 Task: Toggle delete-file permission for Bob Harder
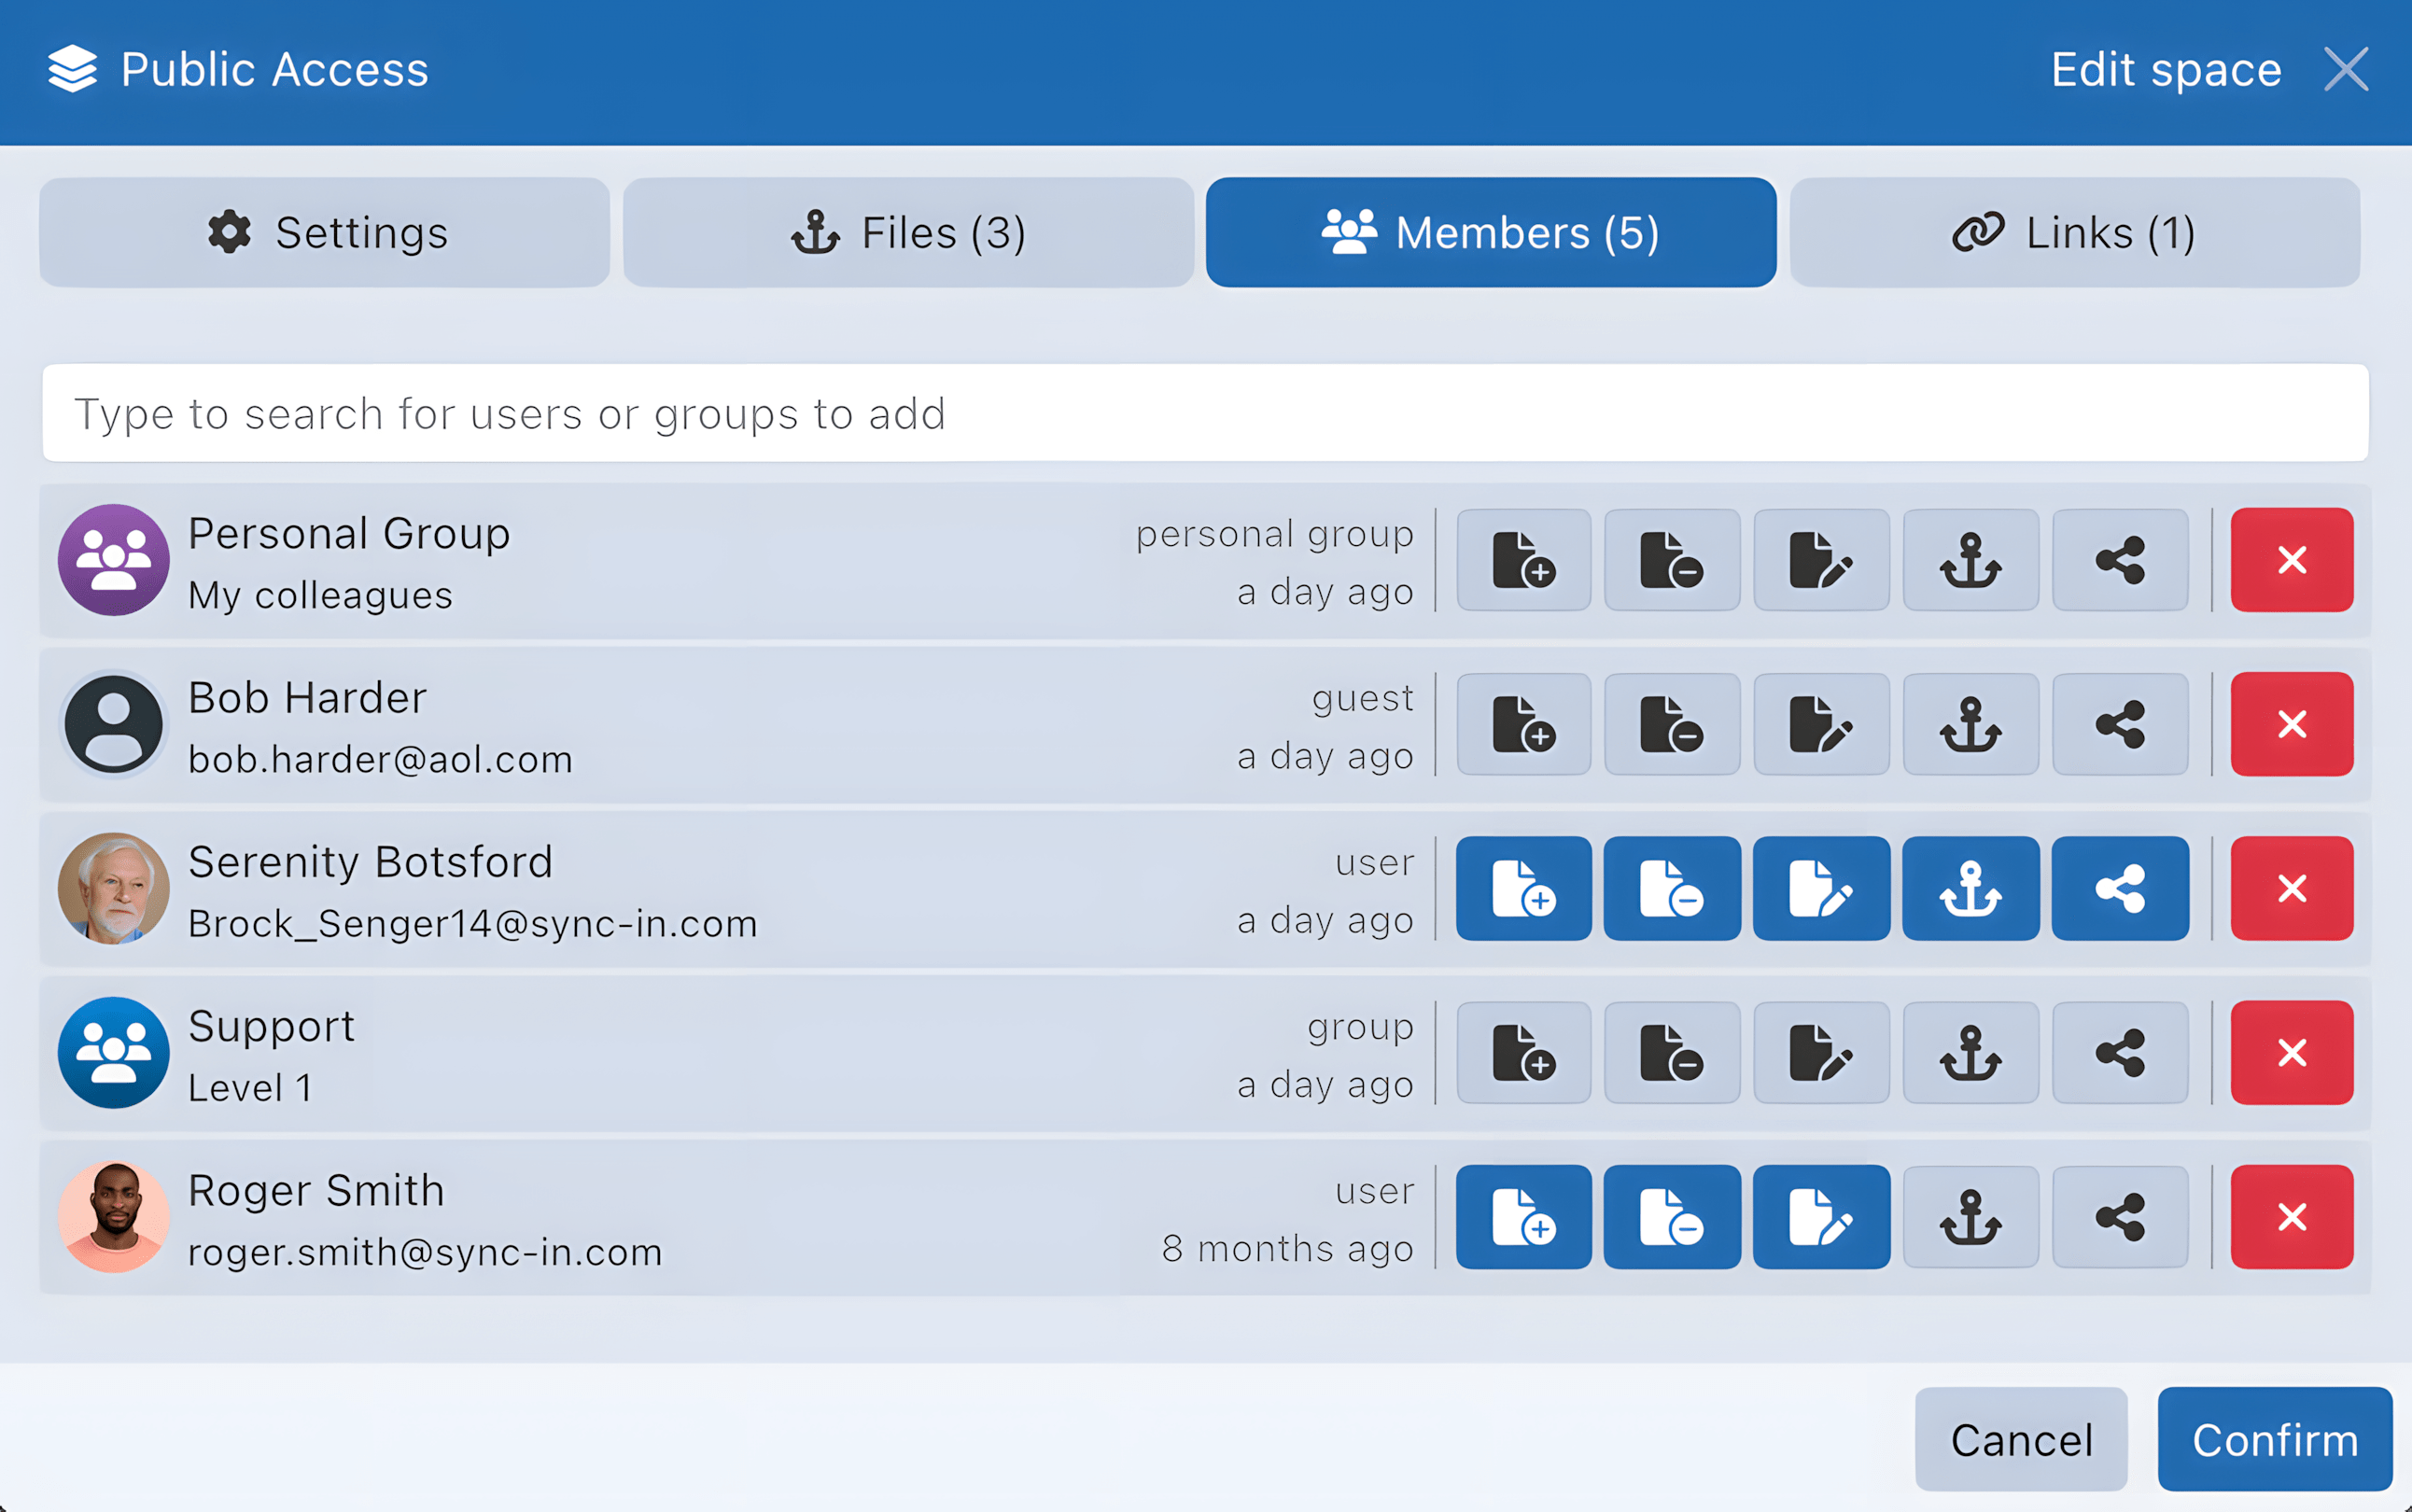pyautogui.click(x=1671, y=724)
